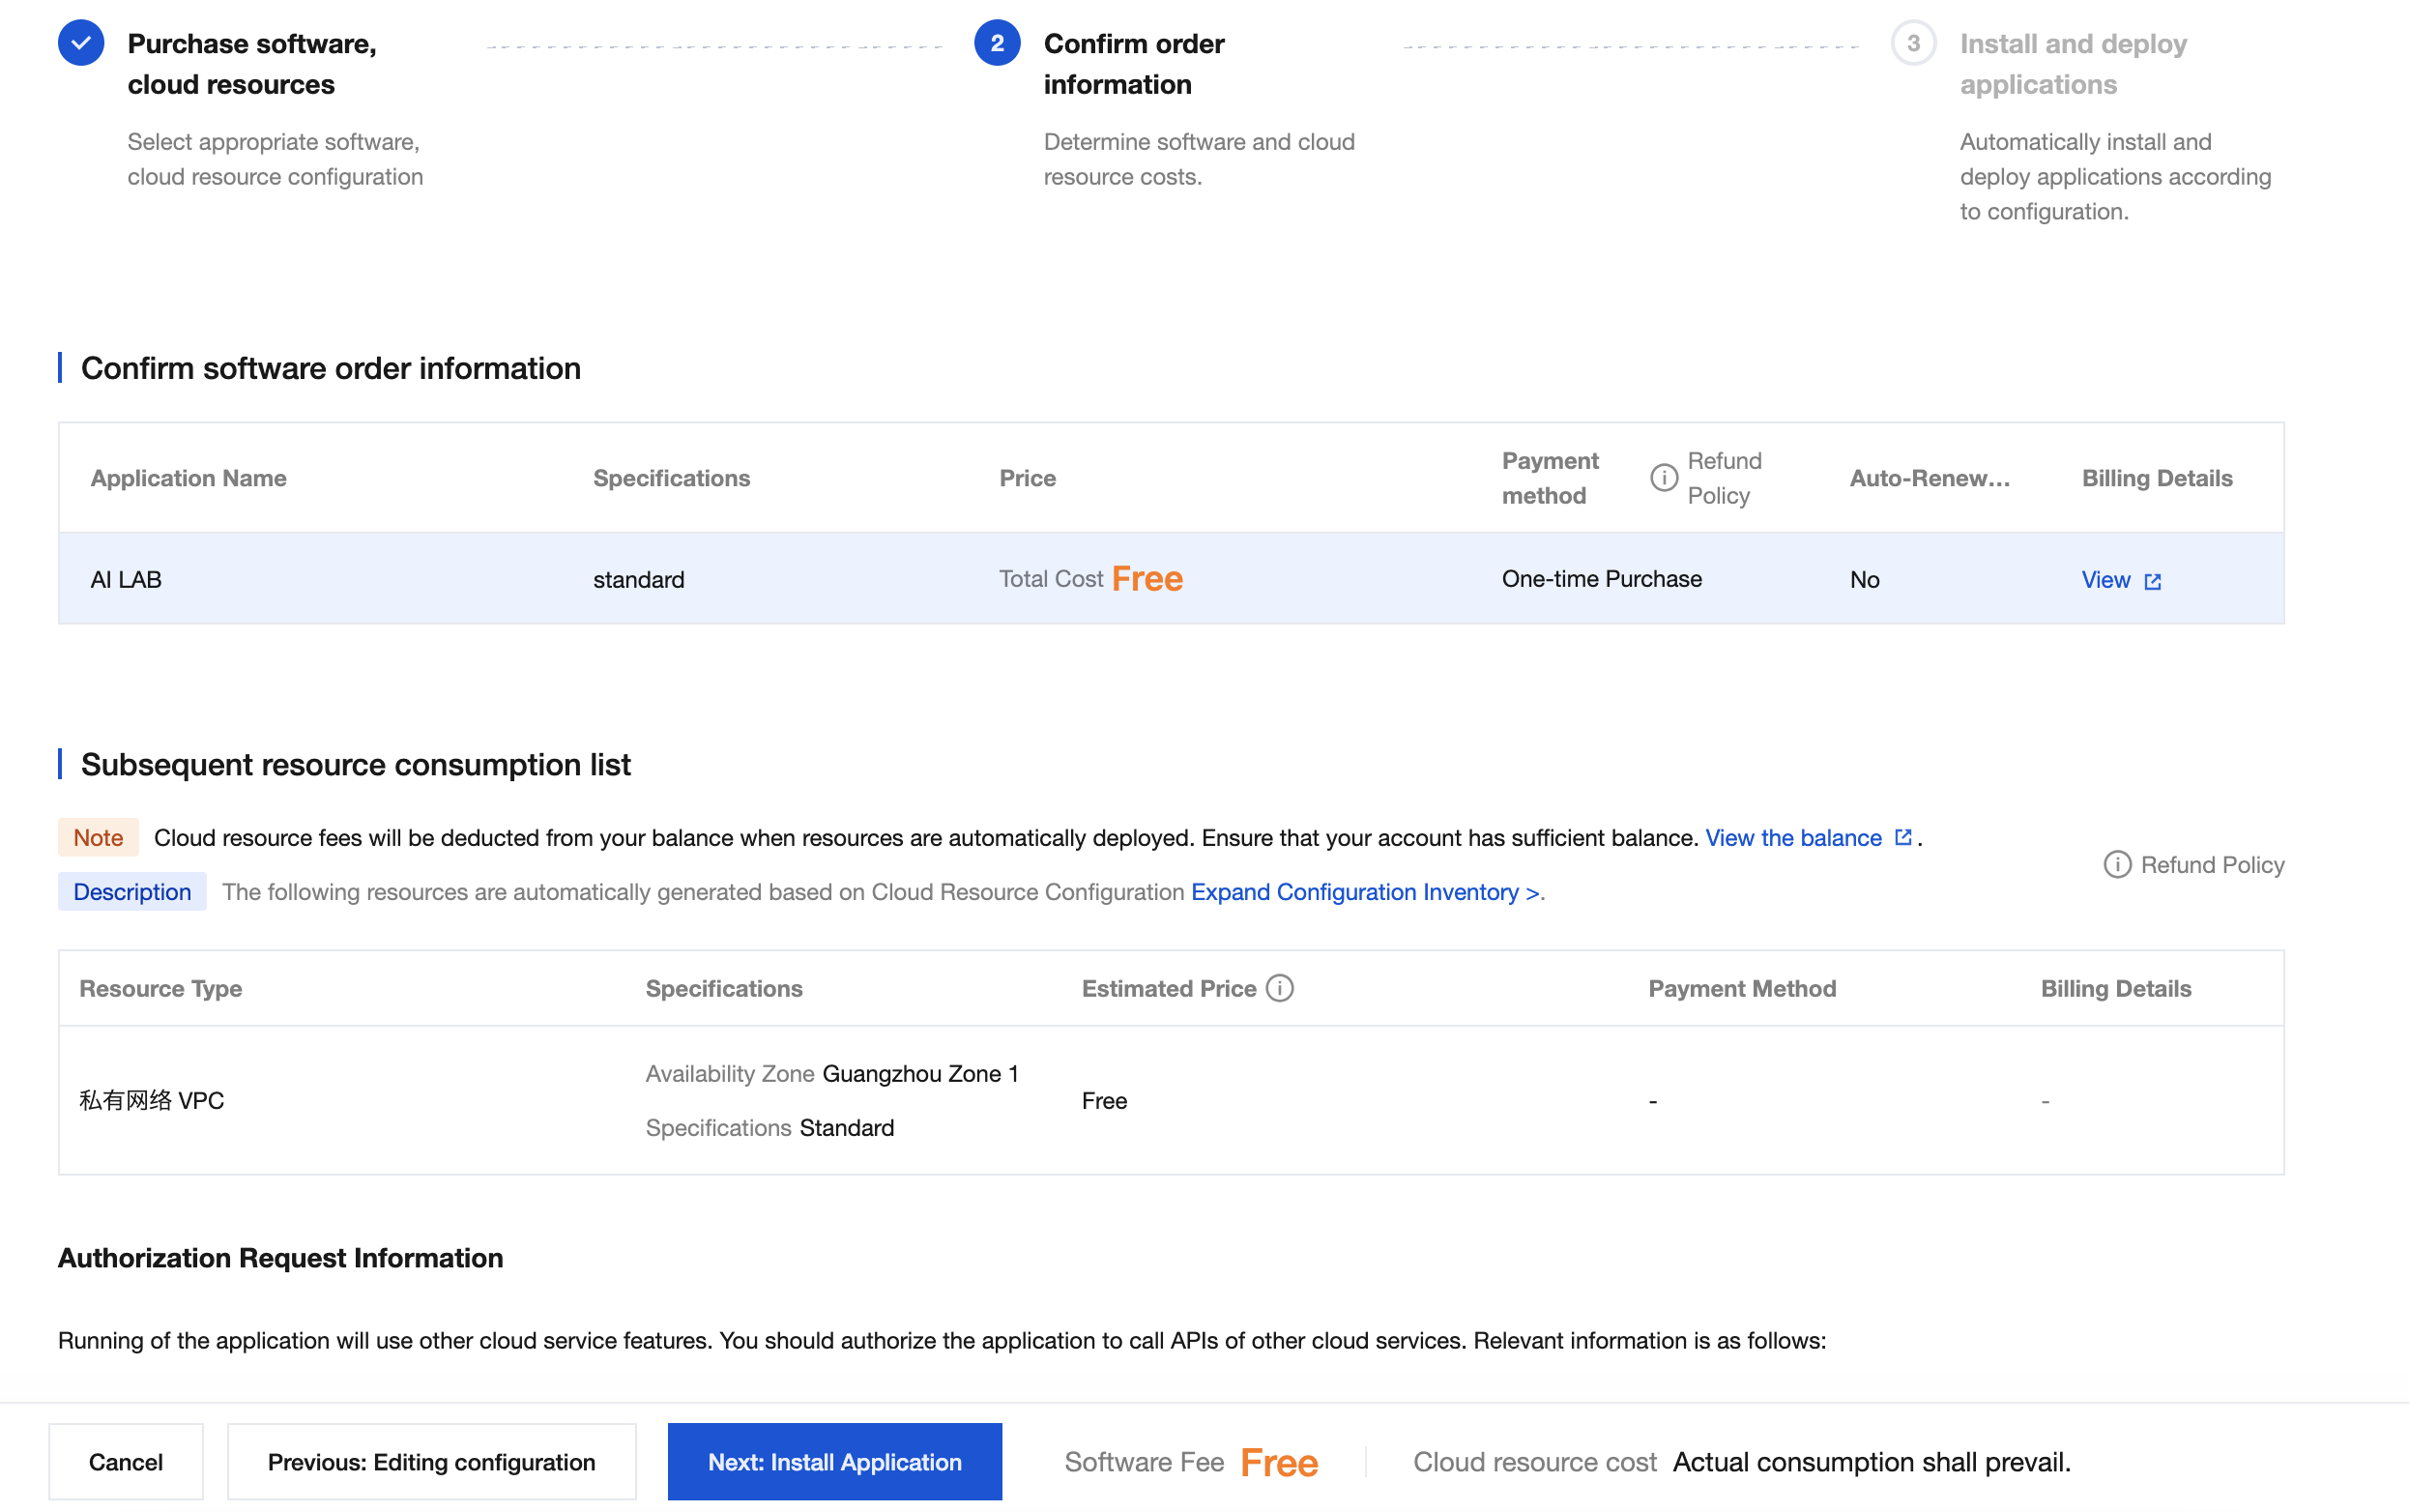The height and width of the screenshot is (1512, 2409).
Task: Expand Configuration Inventory link
Action: pyautogui.click(x=1364, y=891)
